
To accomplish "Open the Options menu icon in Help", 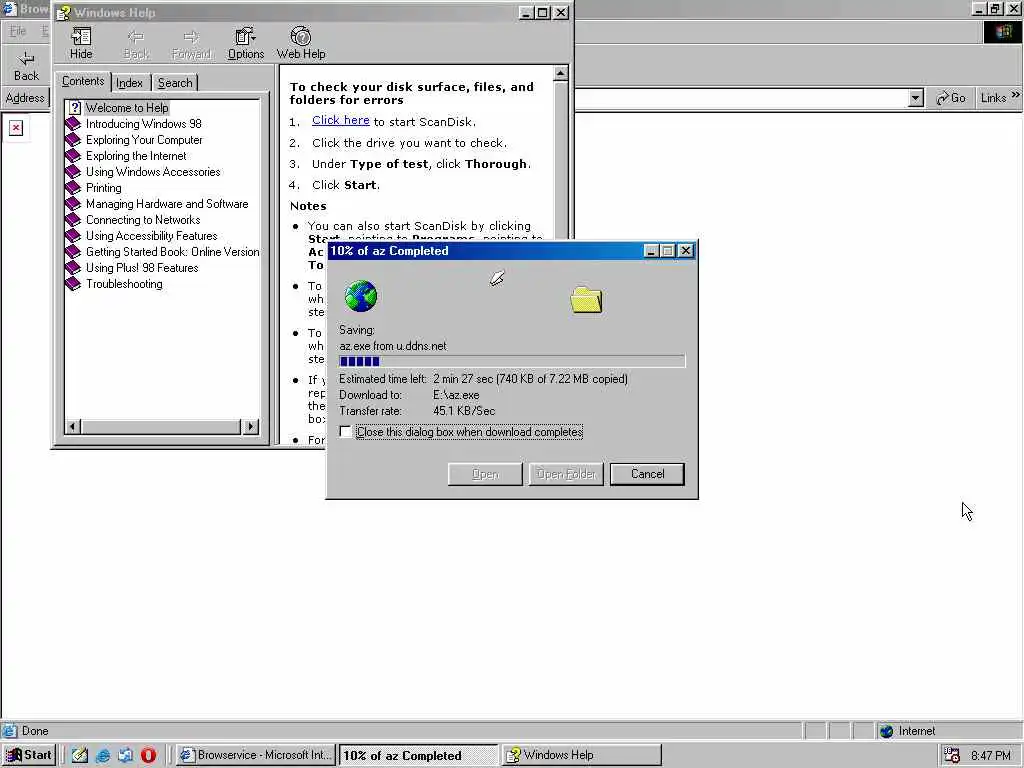I will click(246, 36).
